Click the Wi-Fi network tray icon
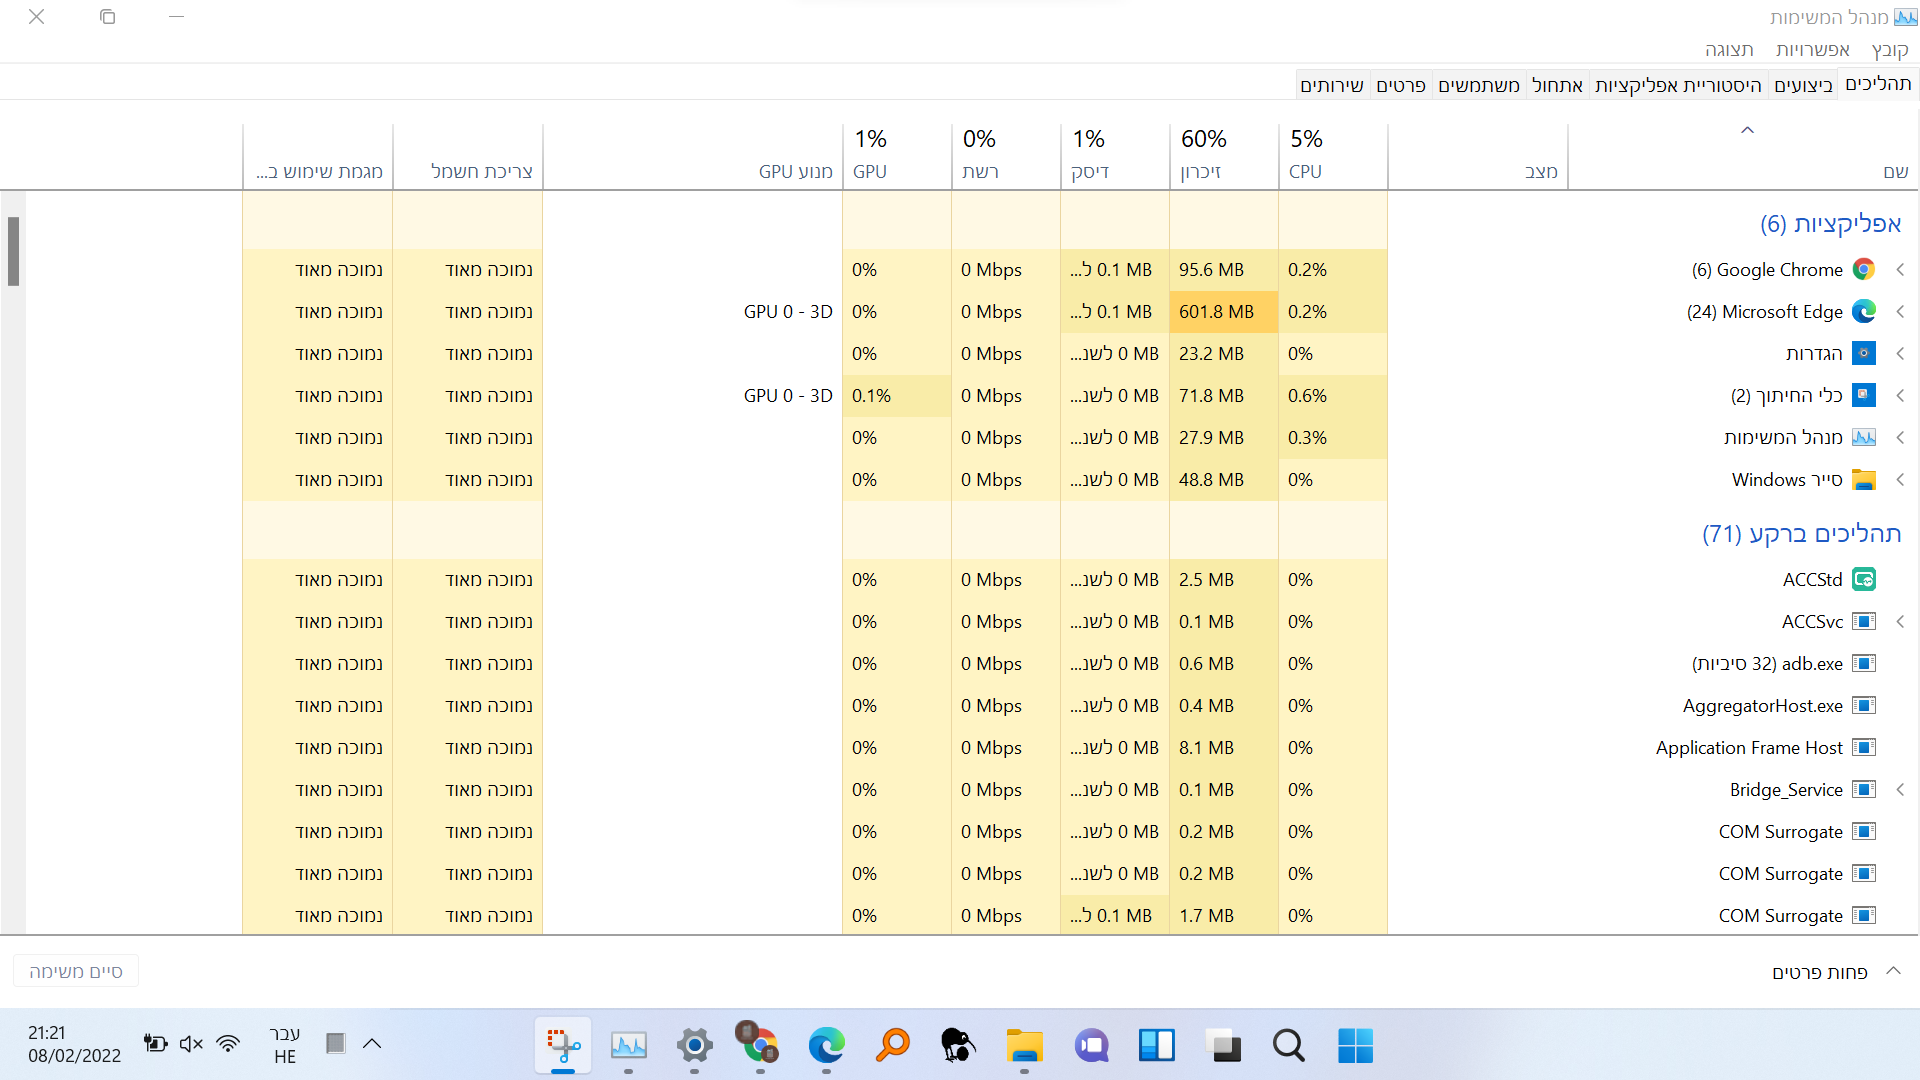Screen dimensions: 1920x1080 click(228, 1044)
